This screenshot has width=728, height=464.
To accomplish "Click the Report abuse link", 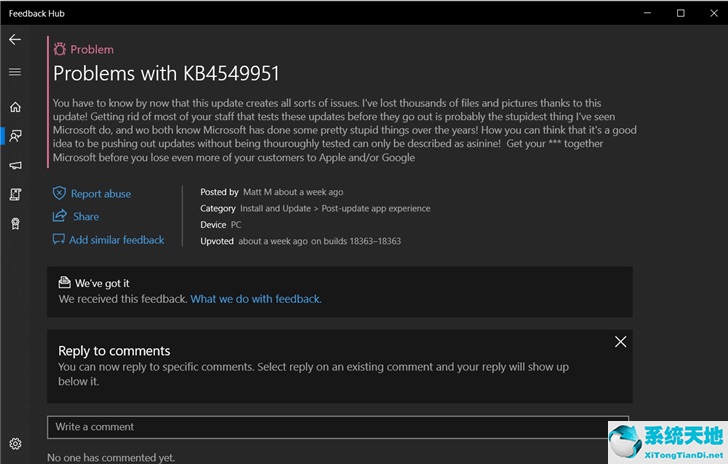I will pyautogui.click(x=101, y=194).
